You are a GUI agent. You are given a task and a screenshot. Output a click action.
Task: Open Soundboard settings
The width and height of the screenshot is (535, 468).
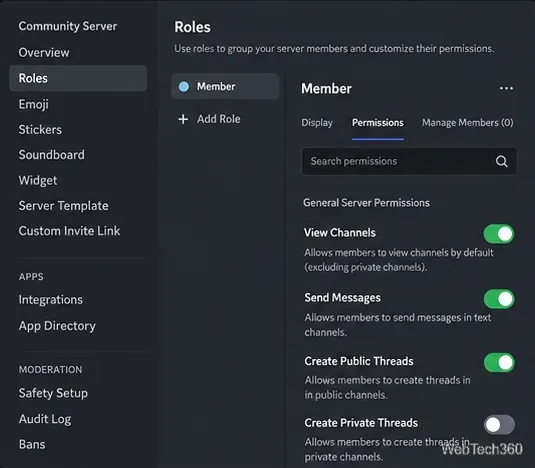click(52, 155)
